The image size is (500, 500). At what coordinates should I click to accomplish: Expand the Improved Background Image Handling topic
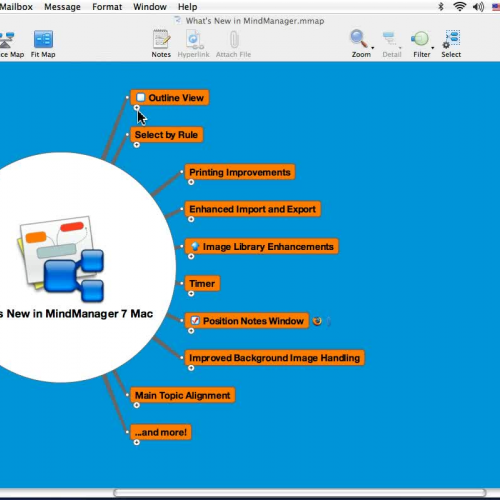[191, 368]
